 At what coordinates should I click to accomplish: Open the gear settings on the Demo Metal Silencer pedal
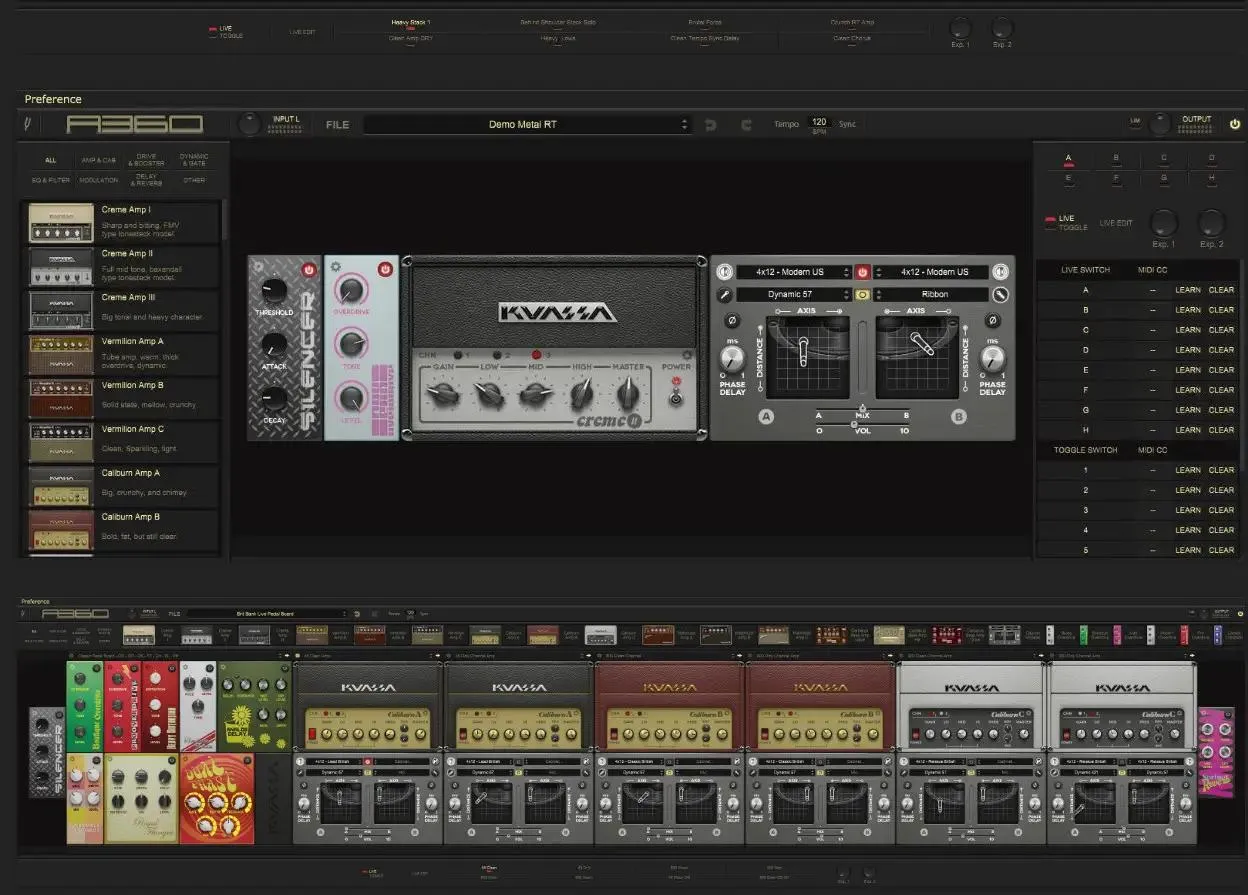[x=258, y=267]
